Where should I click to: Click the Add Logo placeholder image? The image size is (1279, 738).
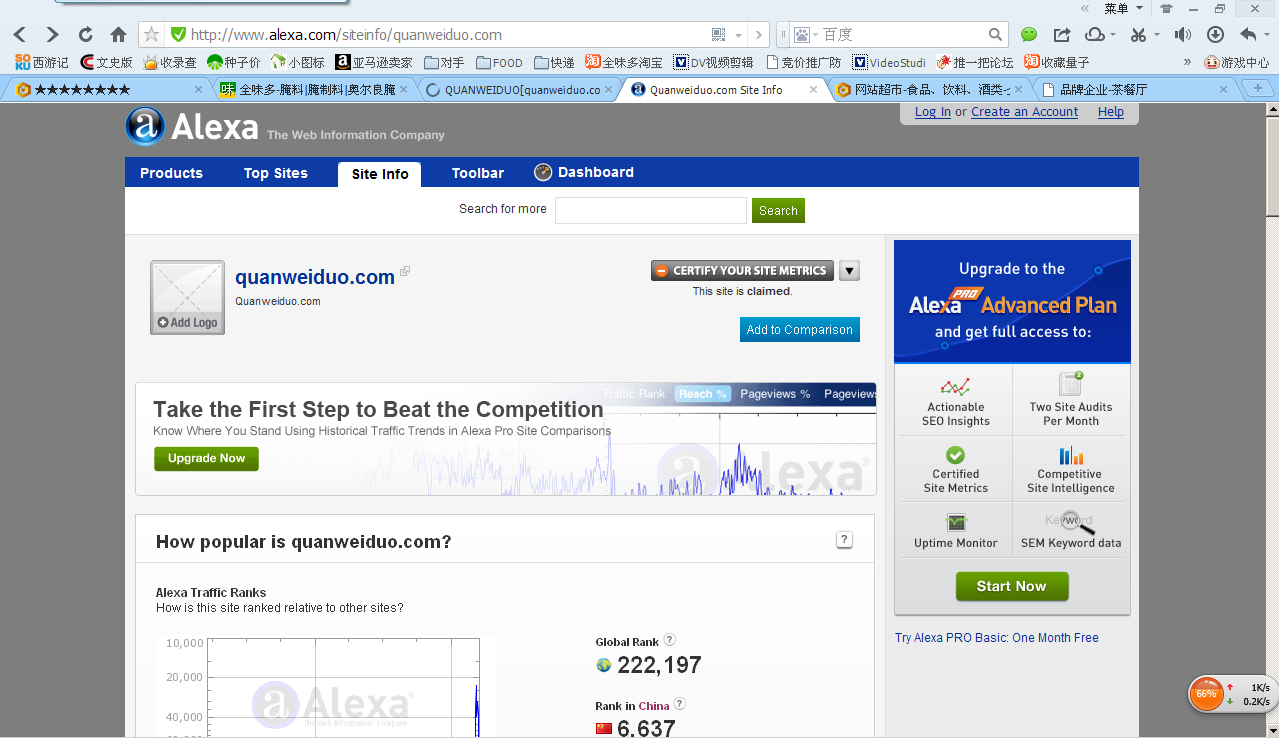click(x=187, y=297)
